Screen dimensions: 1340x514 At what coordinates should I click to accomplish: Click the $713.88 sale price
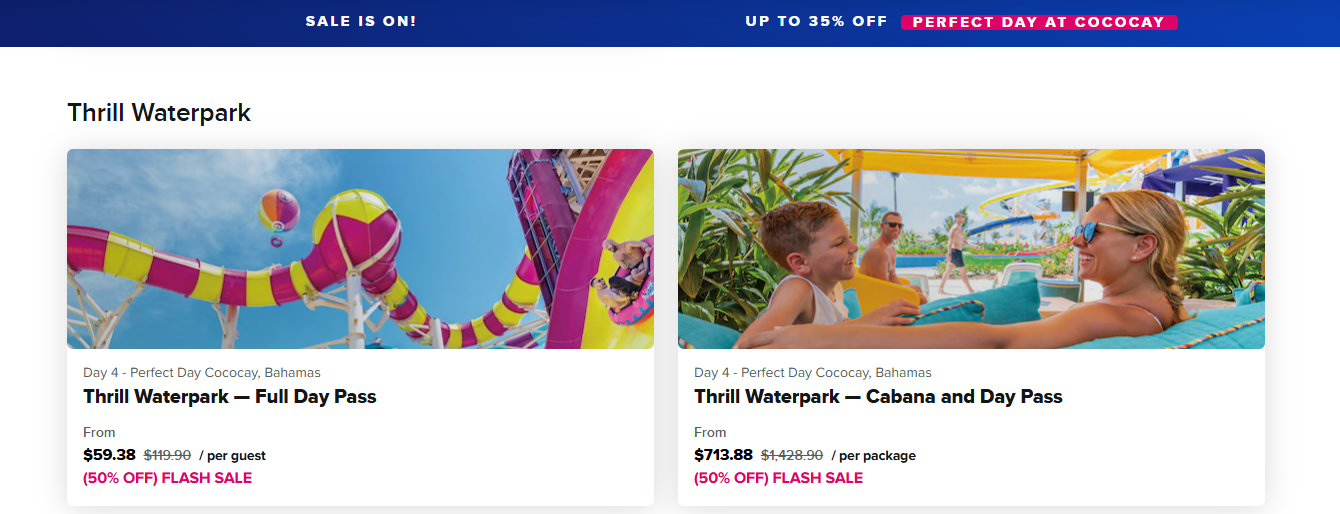(723, 455)
